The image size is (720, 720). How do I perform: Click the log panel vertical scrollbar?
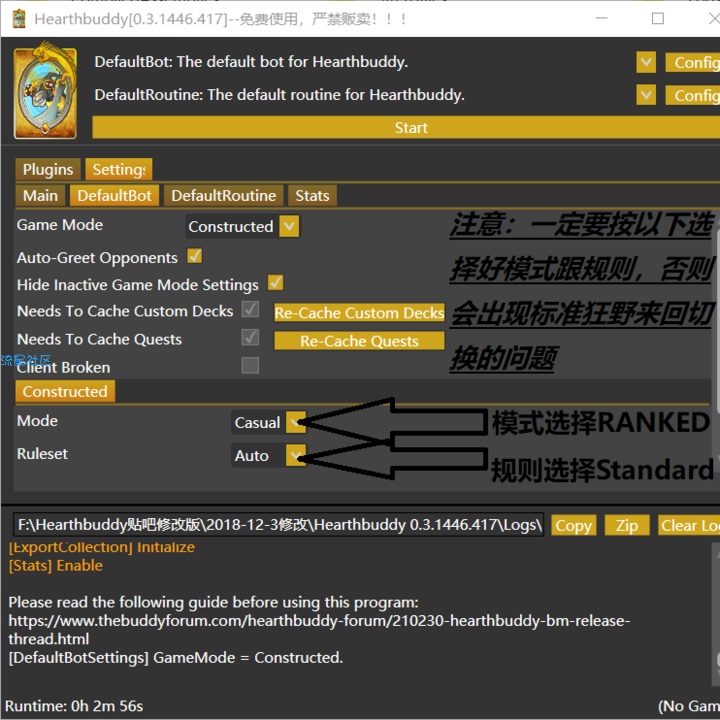point(716,613)
